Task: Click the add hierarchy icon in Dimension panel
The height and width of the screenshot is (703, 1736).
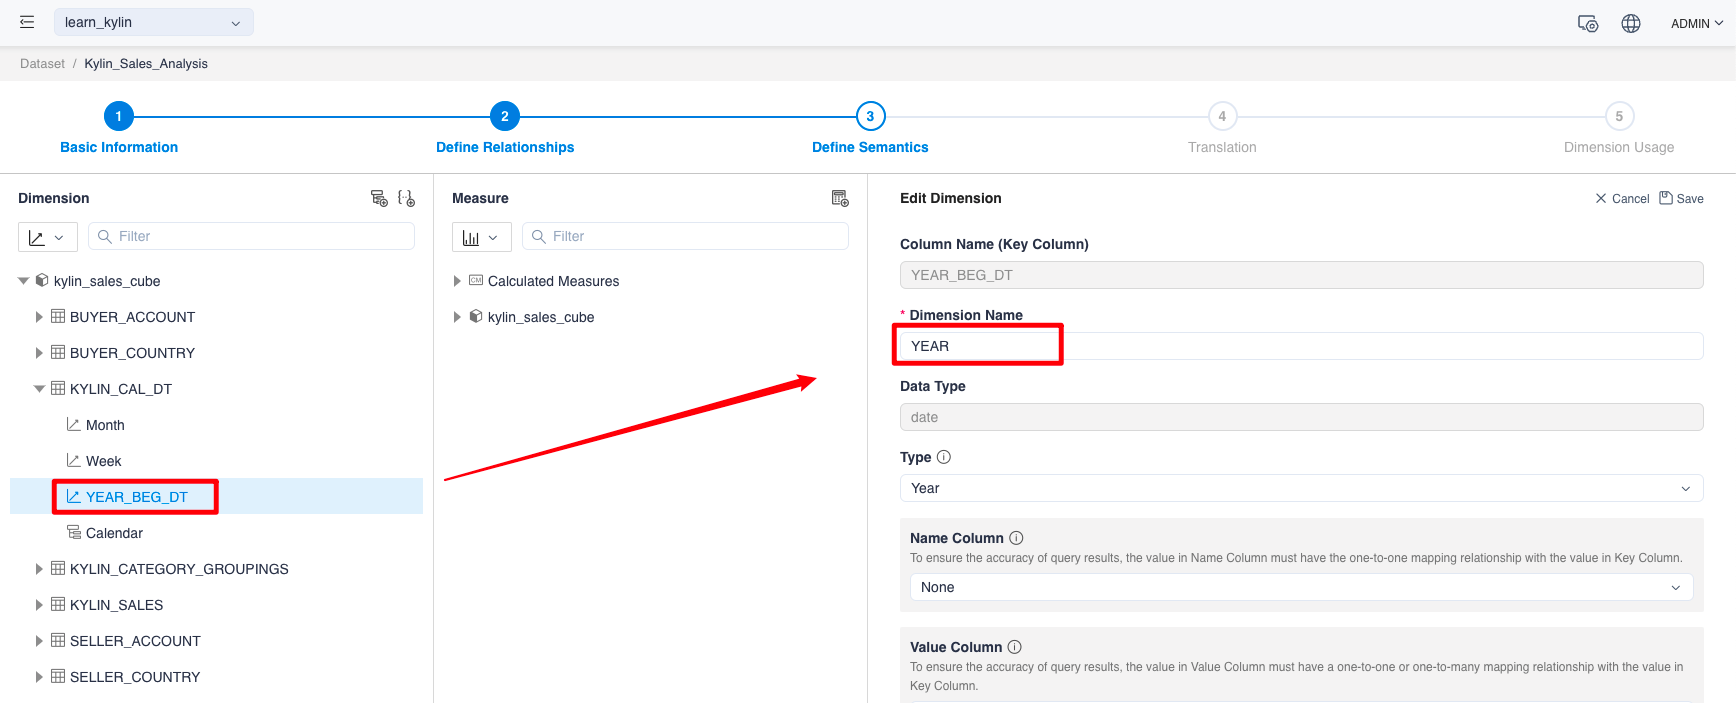Action: click(379, 198)
